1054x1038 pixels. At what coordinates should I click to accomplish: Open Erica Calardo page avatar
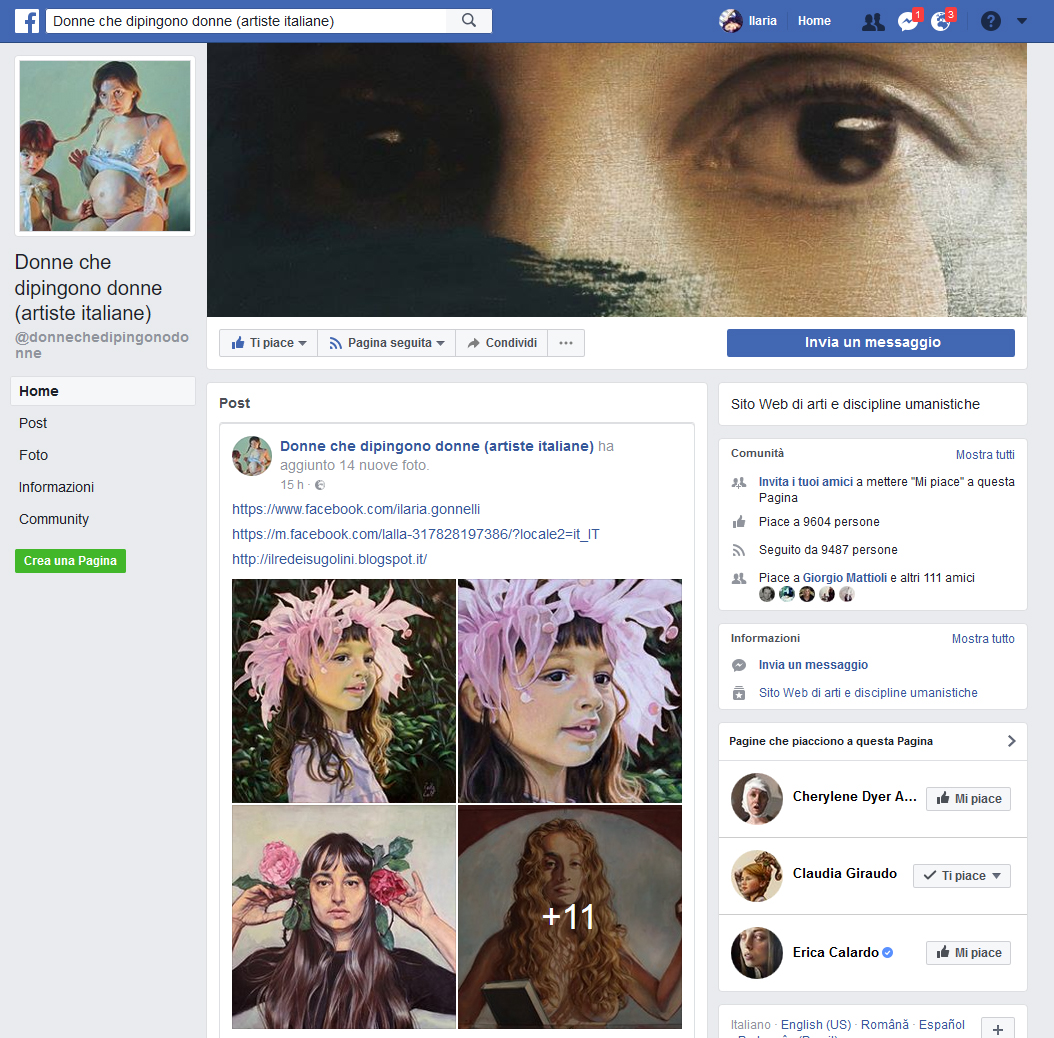pos(757,953)
